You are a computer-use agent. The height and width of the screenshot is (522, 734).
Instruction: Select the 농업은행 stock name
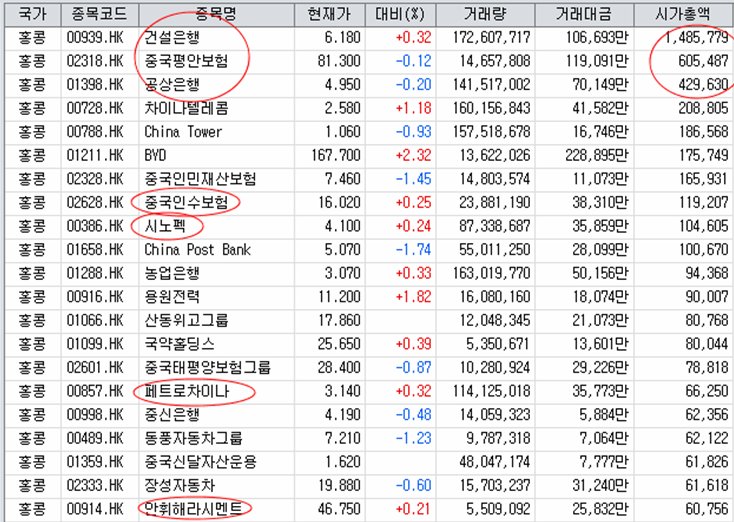tap(172, 273)
